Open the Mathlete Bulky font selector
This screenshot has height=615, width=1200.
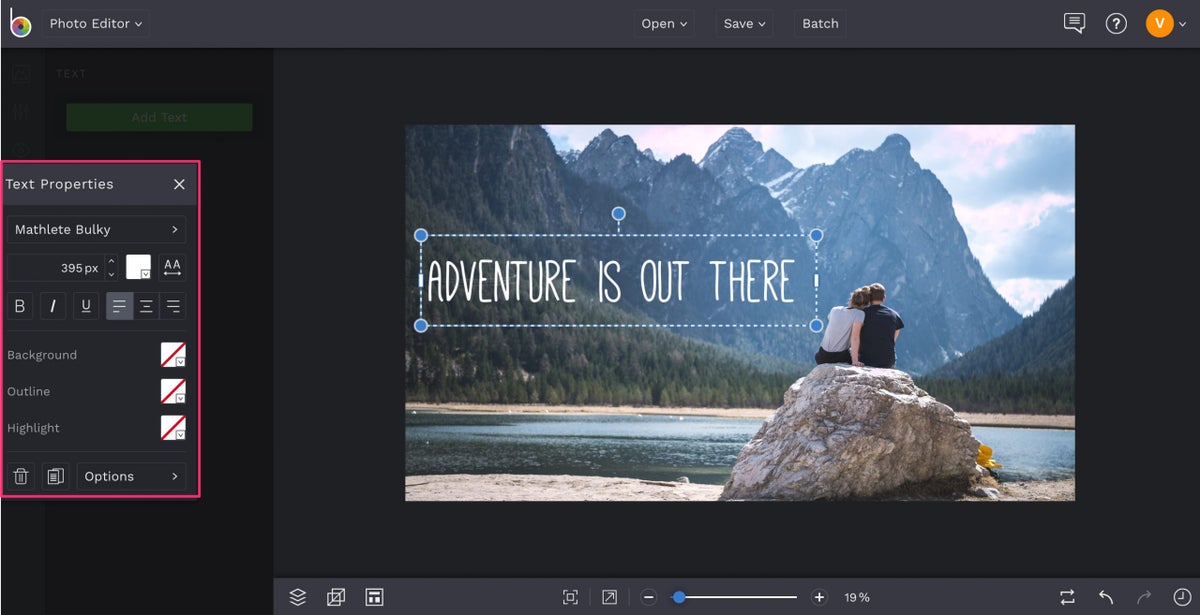96,230
